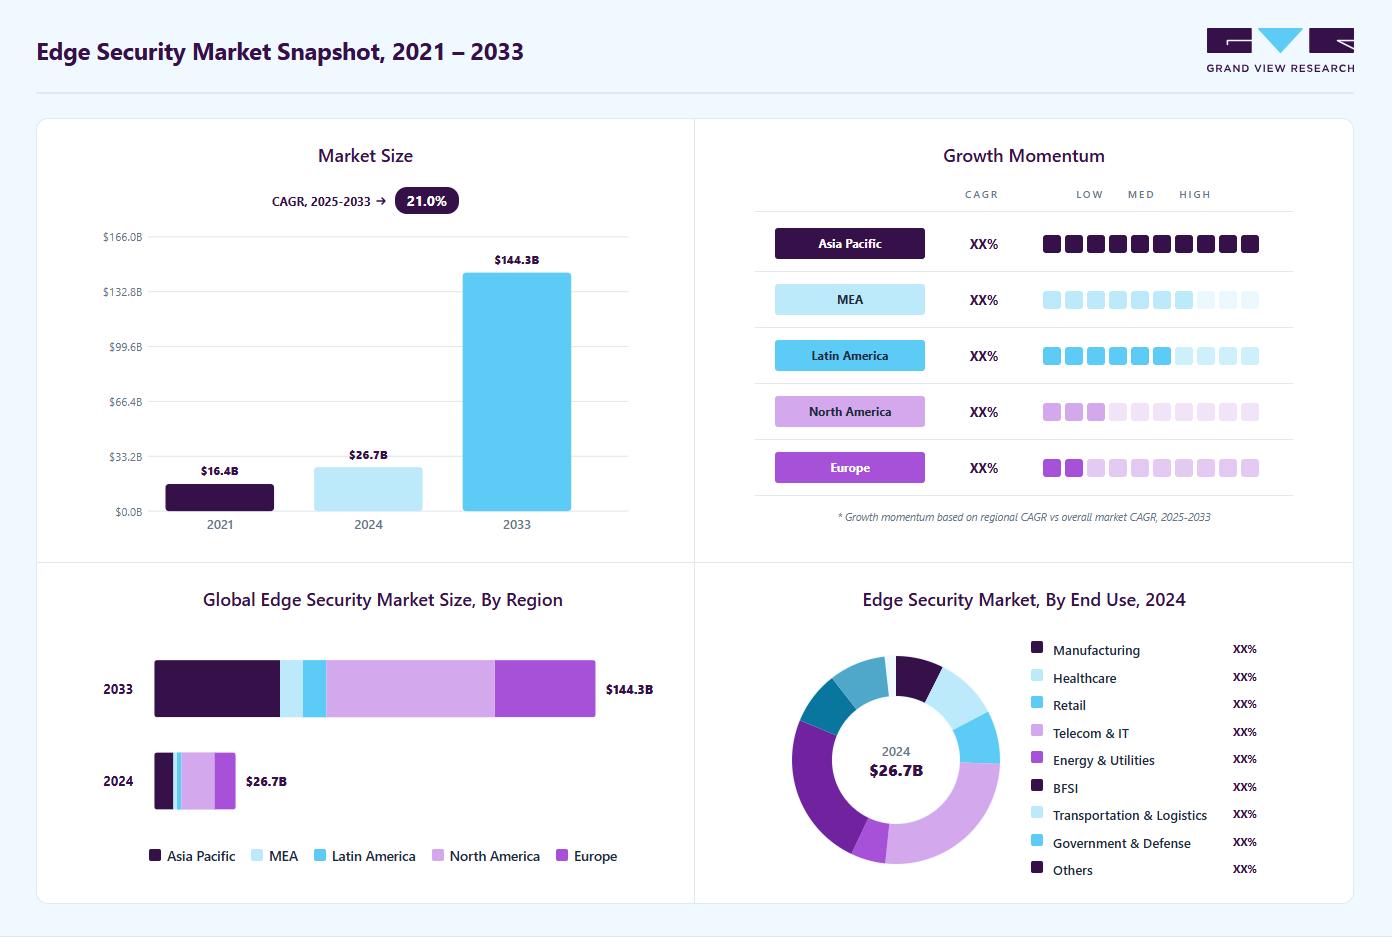Click the North America legend swatch
This screenshot has height=938, width=1392.
click(x=438, y=855)
